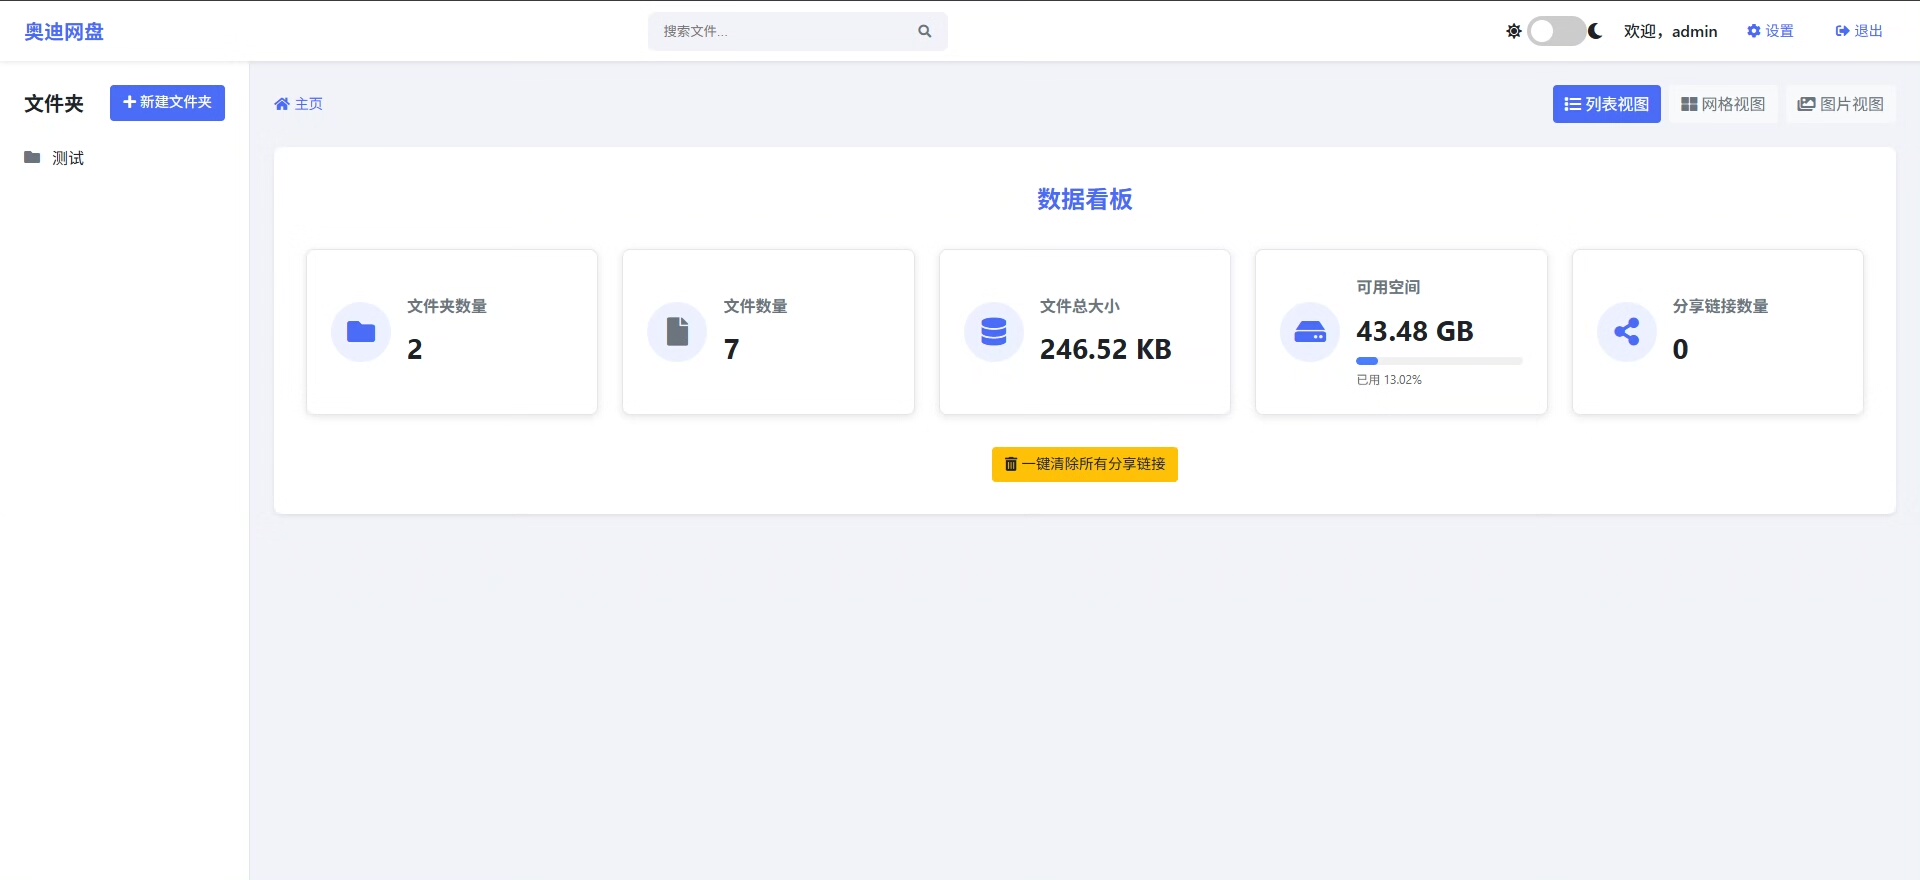The height and width of the screenshot is (880, 1920).
Task: Go to 主页 breadcrumb
Action: pos(298,104)
